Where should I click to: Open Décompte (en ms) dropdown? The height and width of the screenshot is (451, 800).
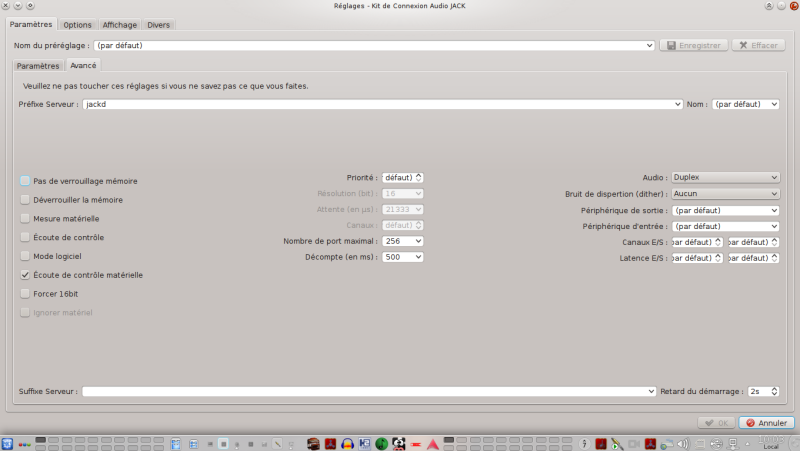click(403, 257)
